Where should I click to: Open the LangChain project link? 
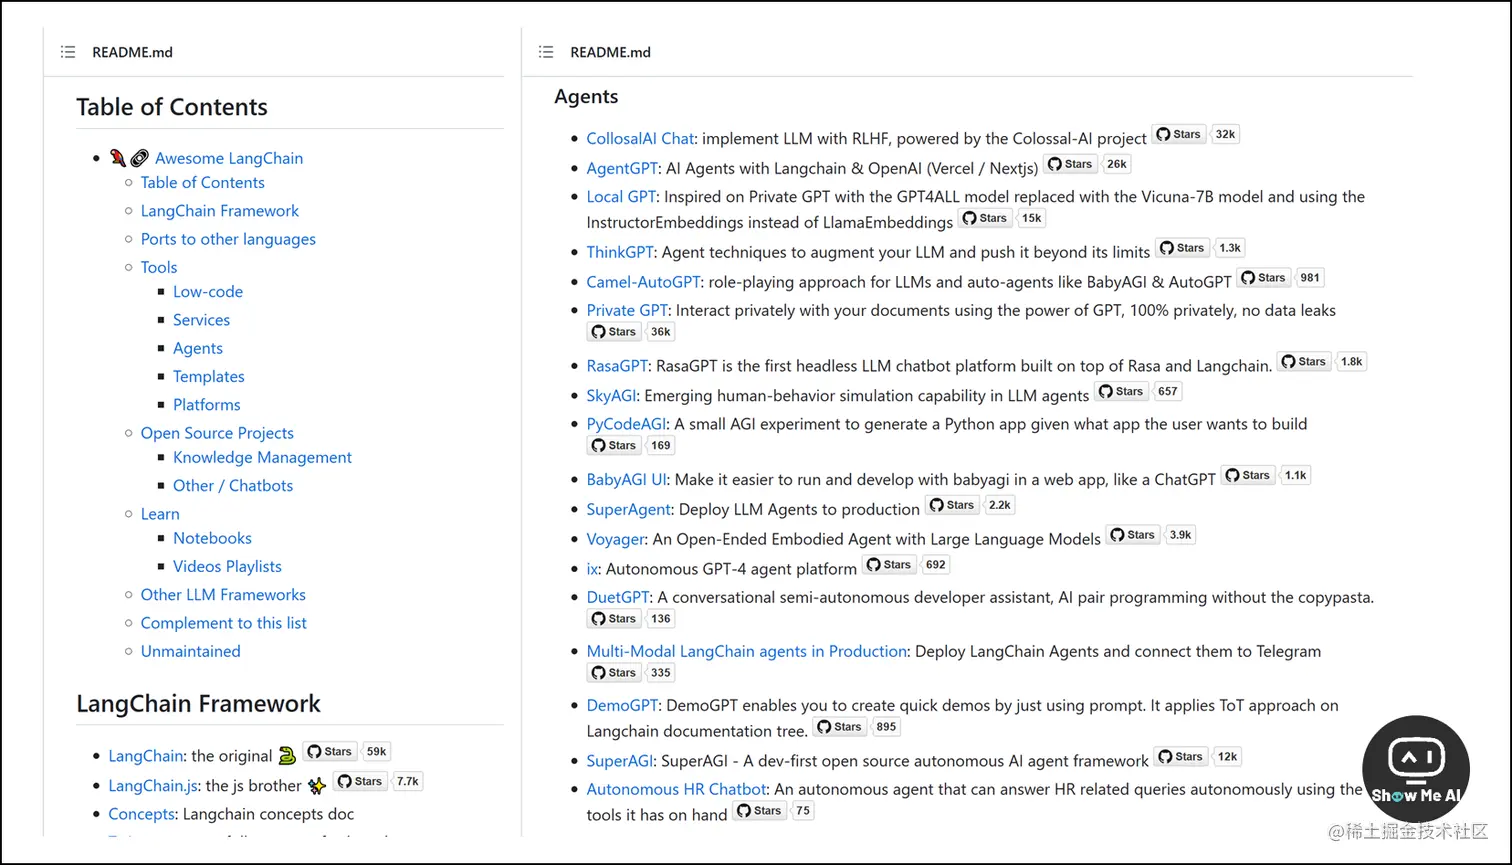pos(146,756)
